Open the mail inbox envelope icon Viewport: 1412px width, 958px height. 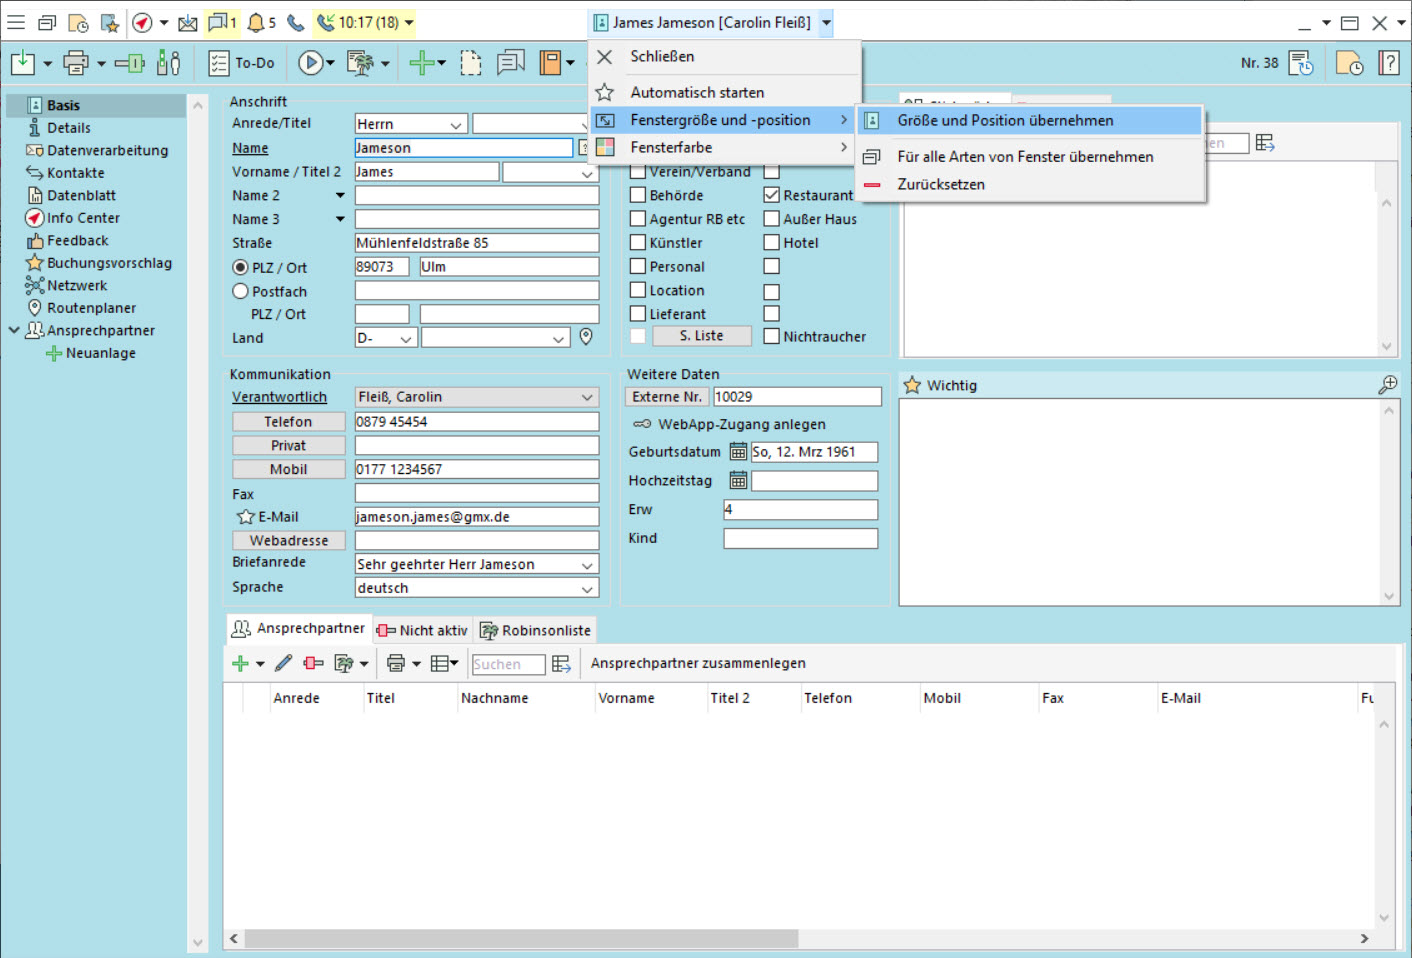coord(187,23)
